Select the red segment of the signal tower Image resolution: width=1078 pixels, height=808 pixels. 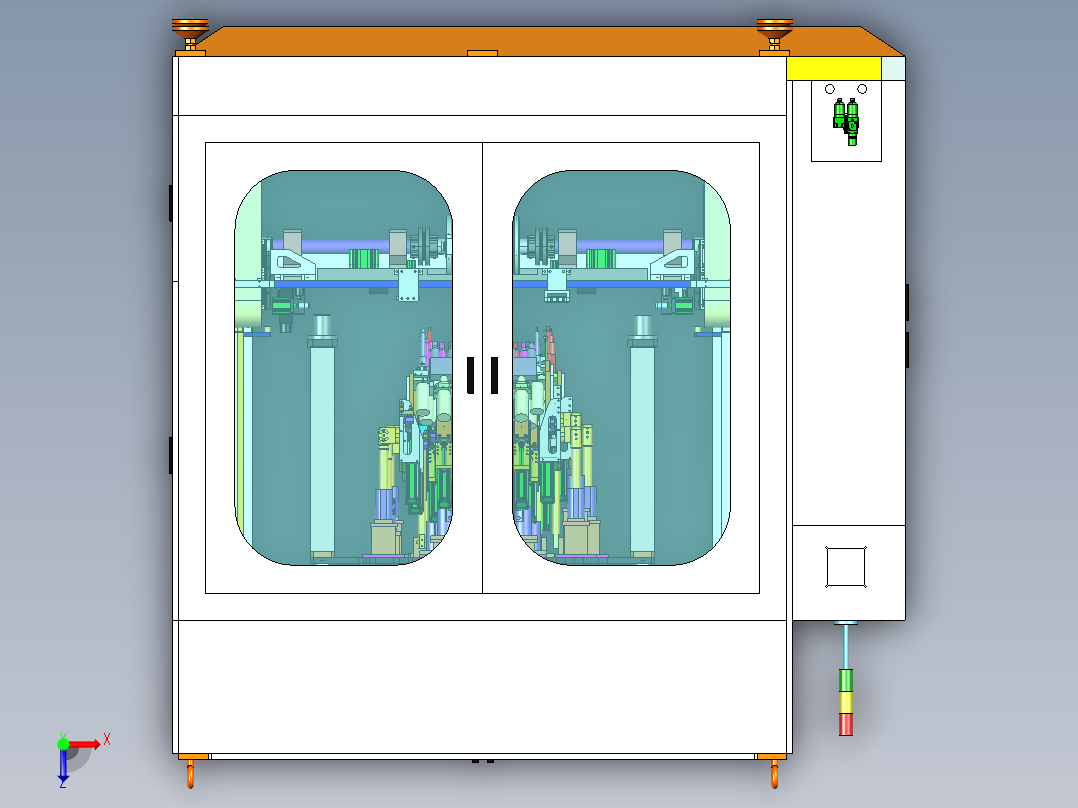tap(846, 724)
